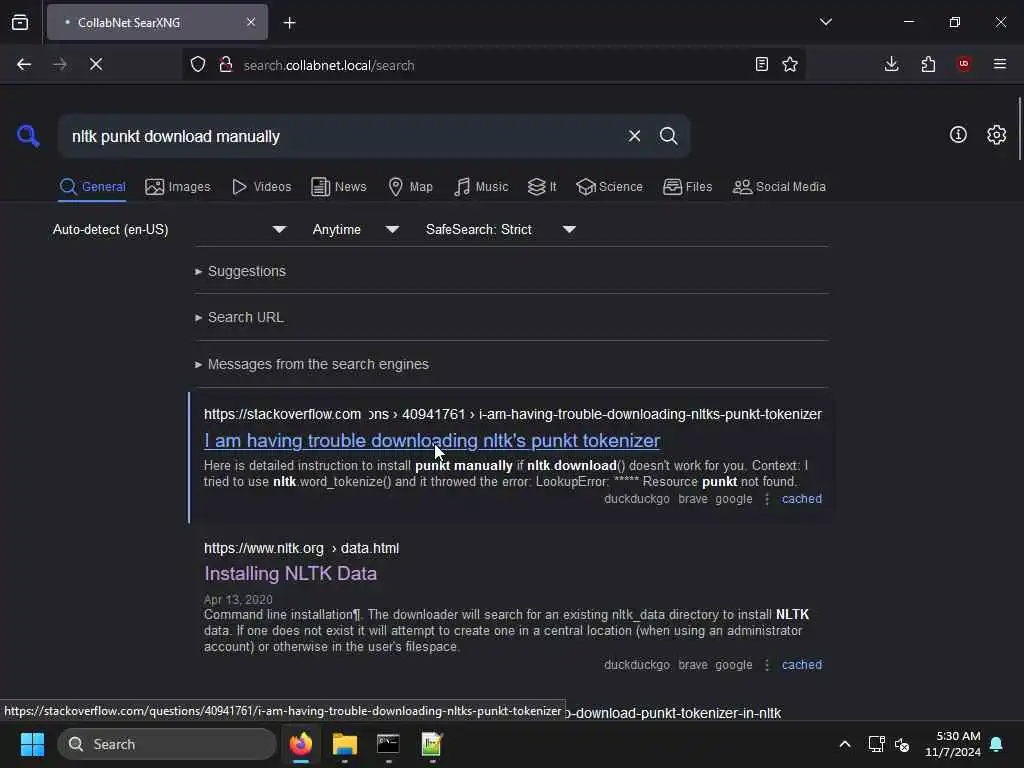Open the Notepad++ taskbar icon
The image size is (1024, 768).
[x=432, y=744]
